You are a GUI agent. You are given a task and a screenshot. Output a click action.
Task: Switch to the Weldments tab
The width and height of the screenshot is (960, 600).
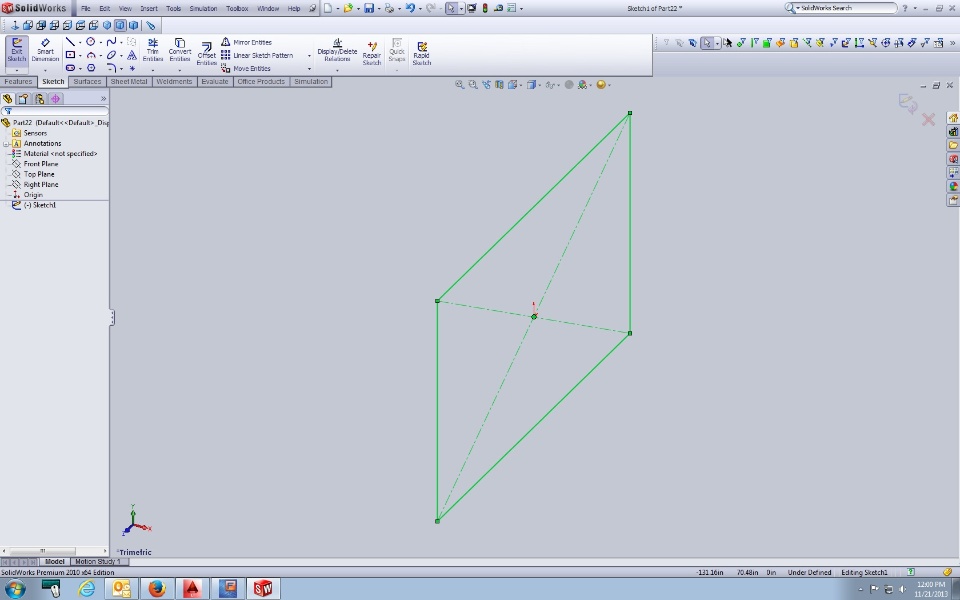pos(174,81)
